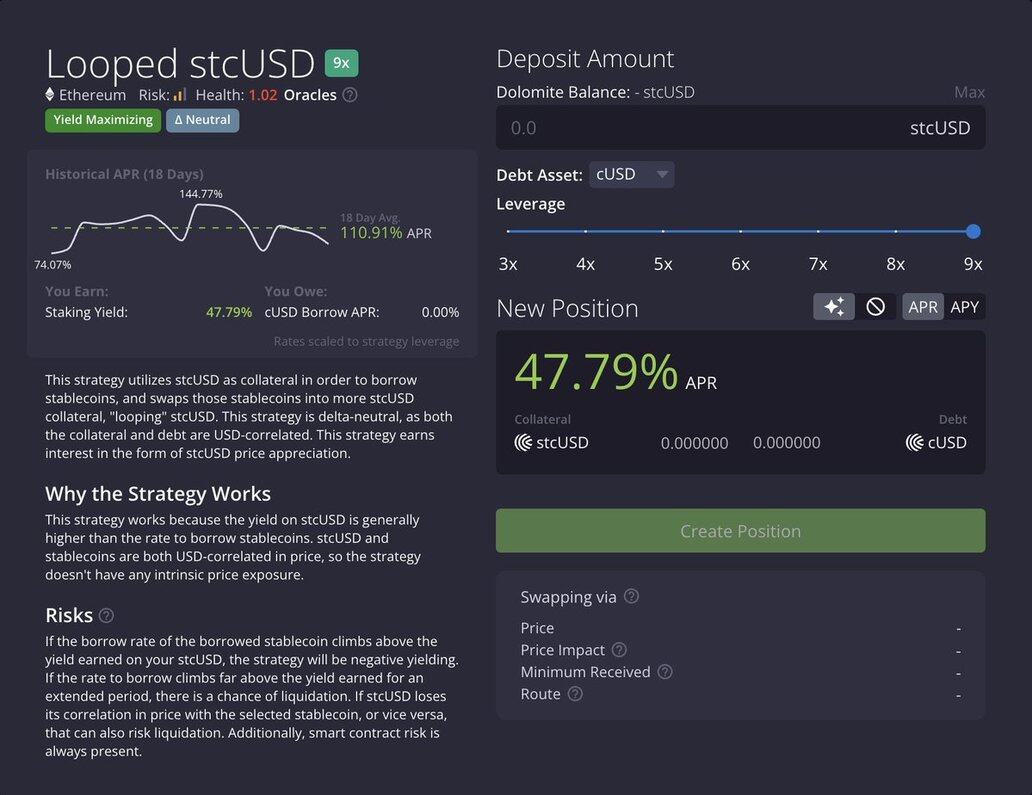Open the Debt Asset cUSD dropdown
The width and height of the screenshot is (1032, 795).
tap(631, 175)
